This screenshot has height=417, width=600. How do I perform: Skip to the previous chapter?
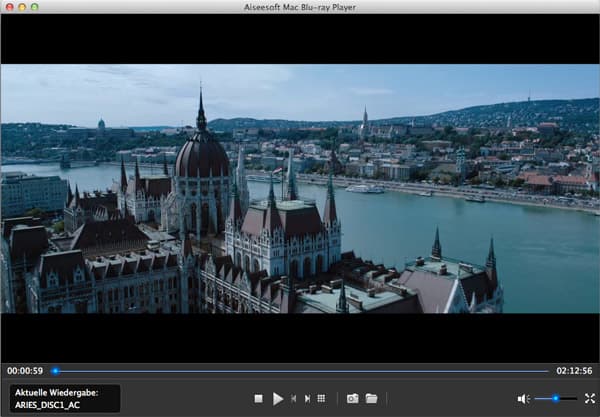(x=293, y=398)
